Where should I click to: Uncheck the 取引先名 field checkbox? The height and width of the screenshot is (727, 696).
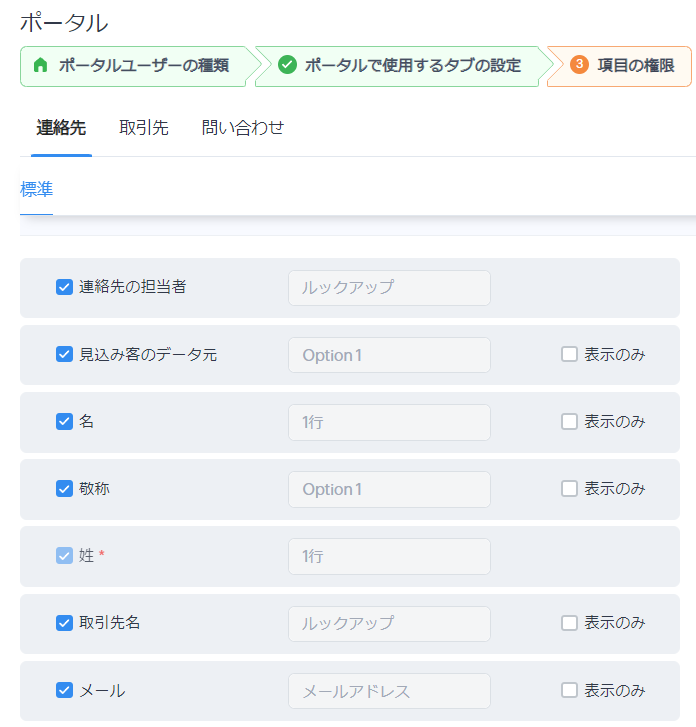[64, 623]
